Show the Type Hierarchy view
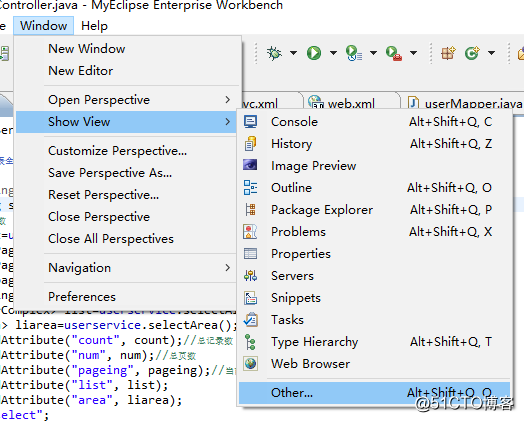The height and width of the screenshot is (422, 524). pyautogui.click(x=374, y=342)
